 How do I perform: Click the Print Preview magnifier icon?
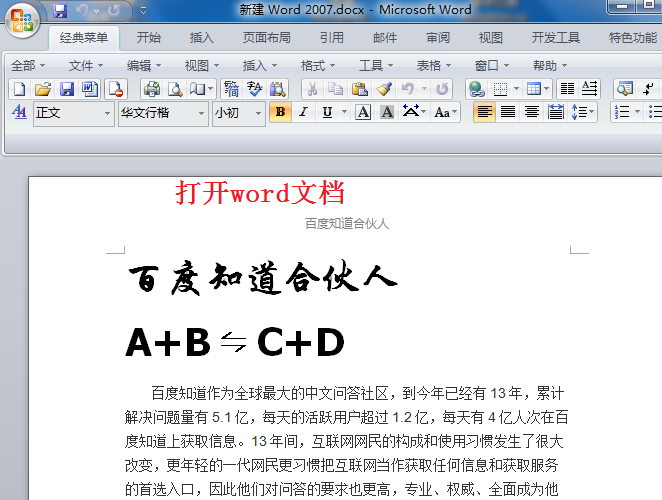coord(175,89)
